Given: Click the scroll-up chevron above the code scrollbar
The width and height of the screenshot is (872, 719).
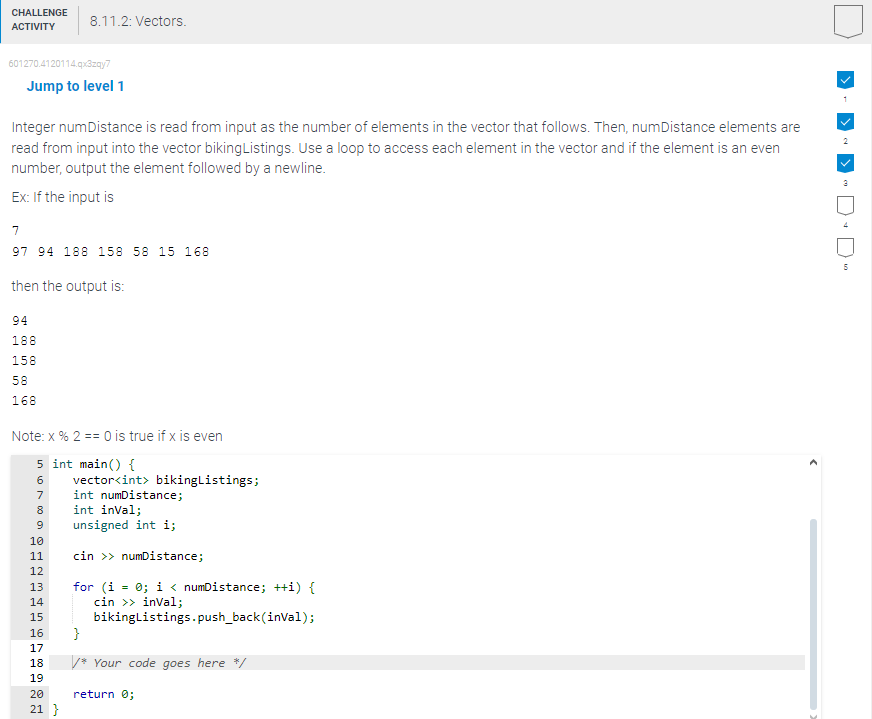Looking at the screenshot, I should [x=812, y=461].
